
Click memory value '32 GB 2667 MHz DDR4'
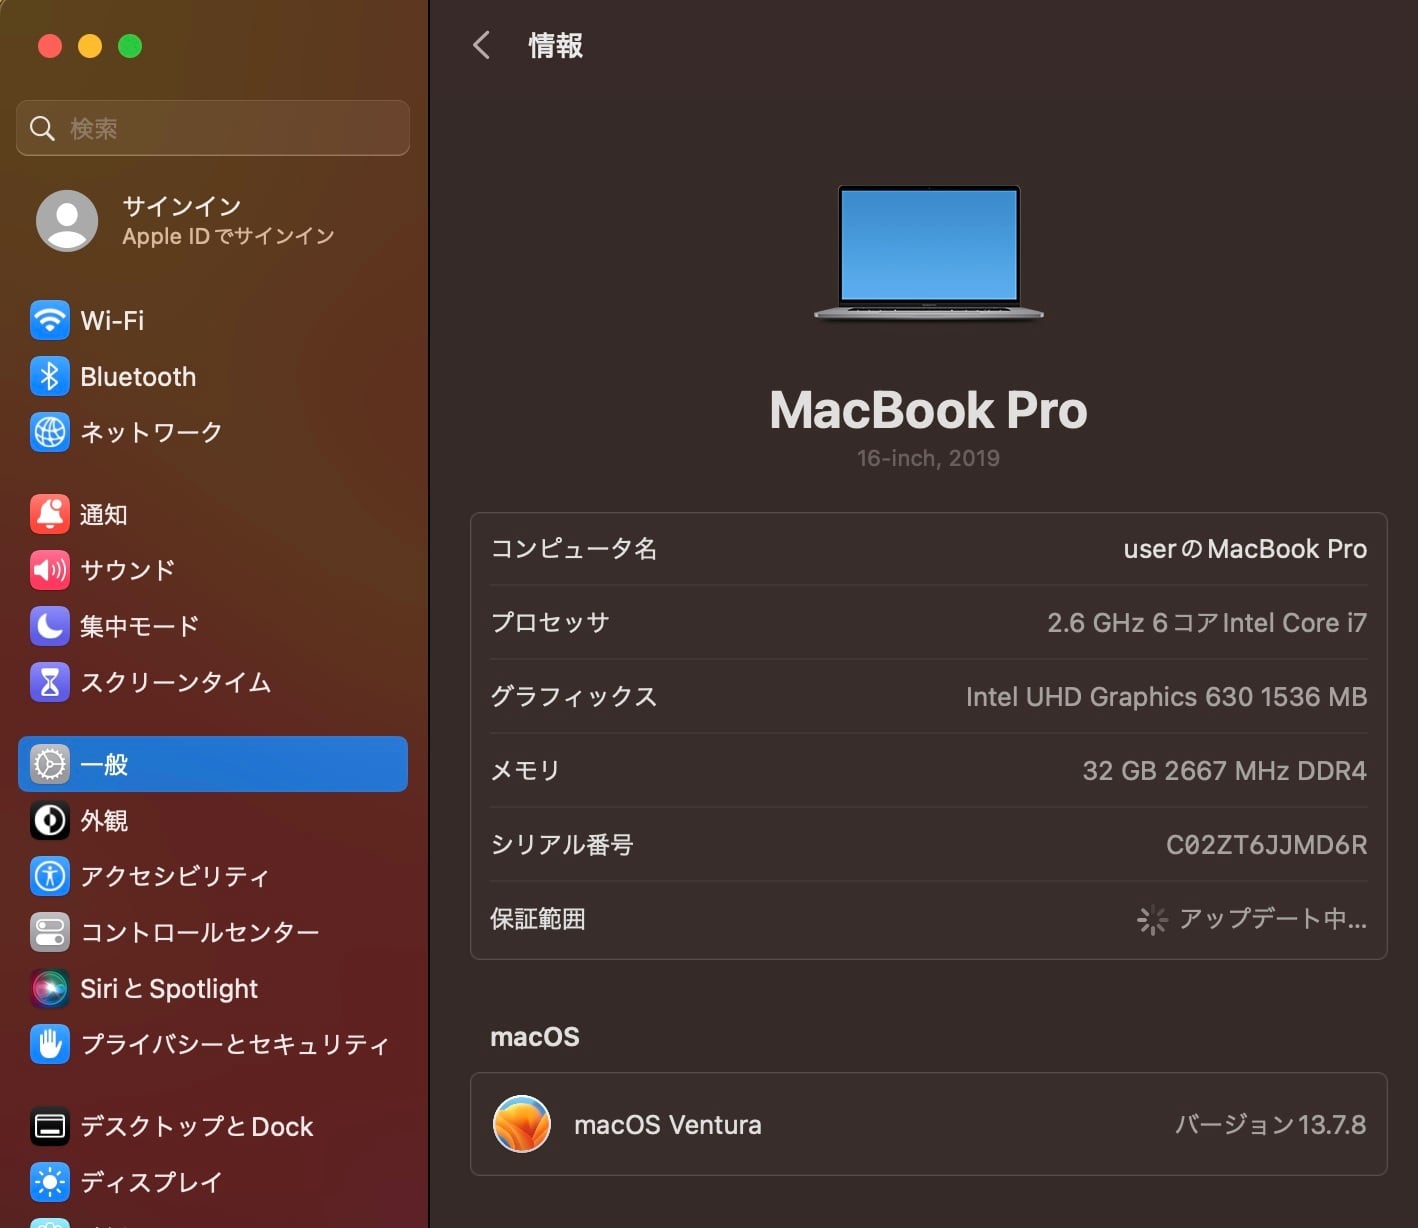[x=1225, y=771]
